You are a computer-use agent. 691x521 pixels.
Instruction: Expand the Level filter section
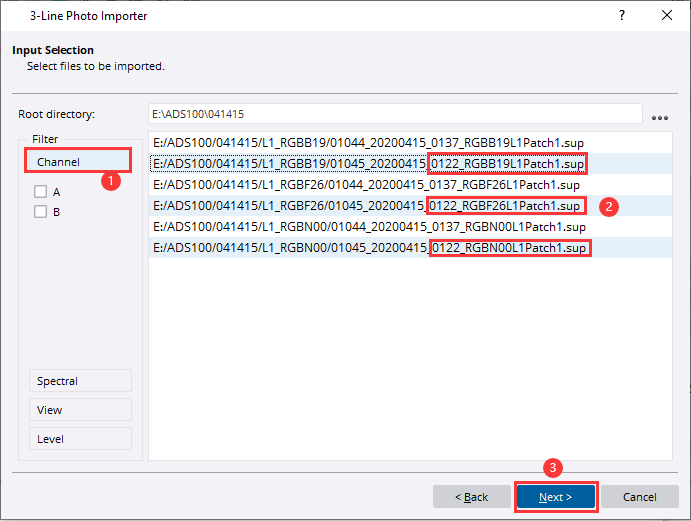click(x=78, y=439)
